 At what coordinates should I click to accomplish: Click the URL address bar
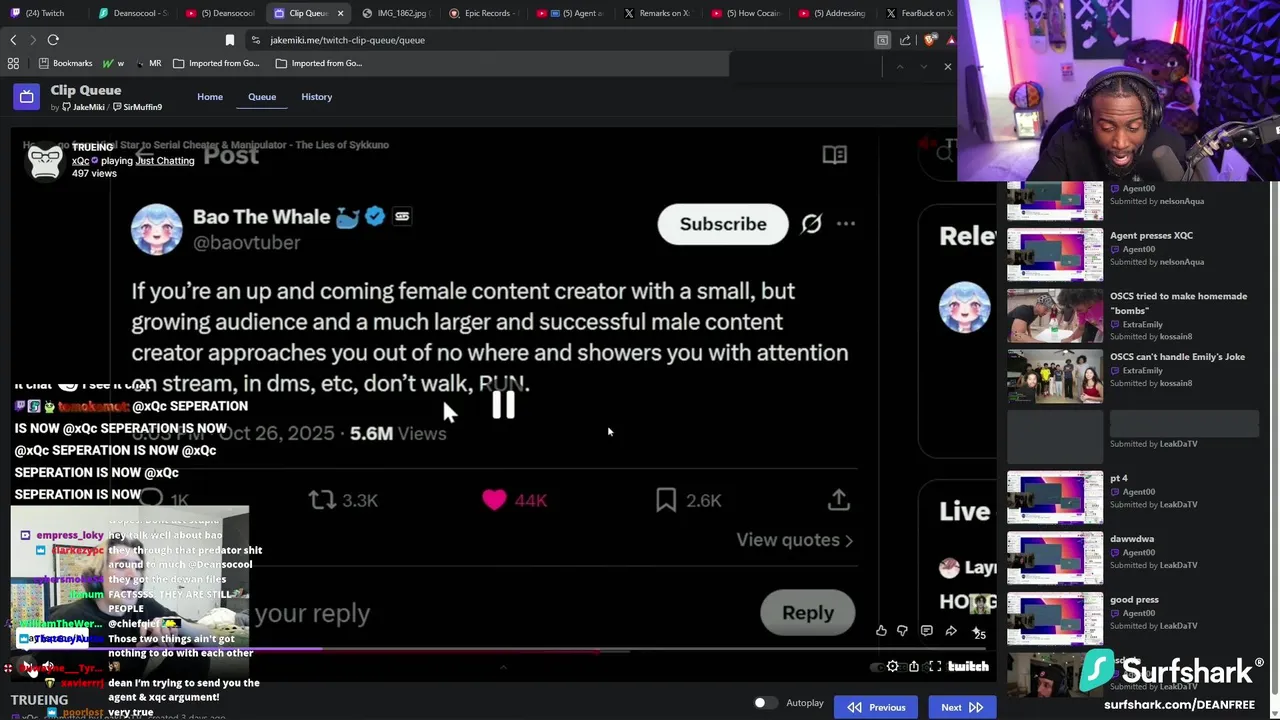click(560, 40)
